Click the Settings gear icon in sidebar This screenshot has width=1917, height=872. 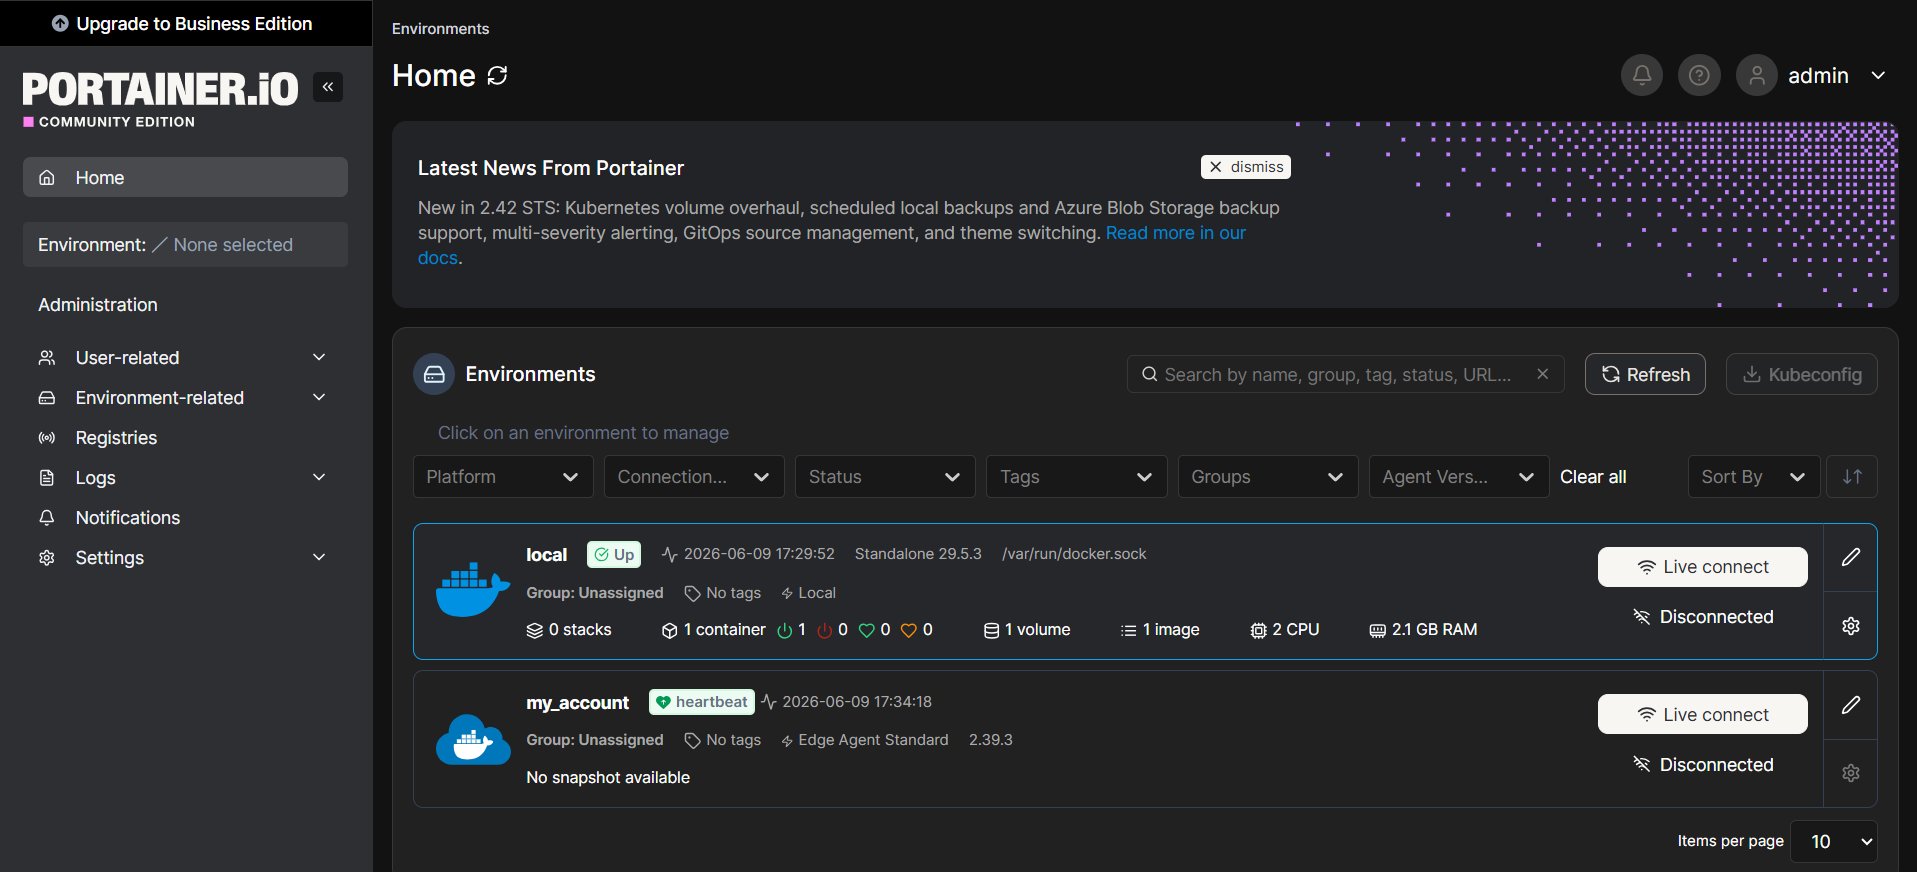click(x=47, y=558)
